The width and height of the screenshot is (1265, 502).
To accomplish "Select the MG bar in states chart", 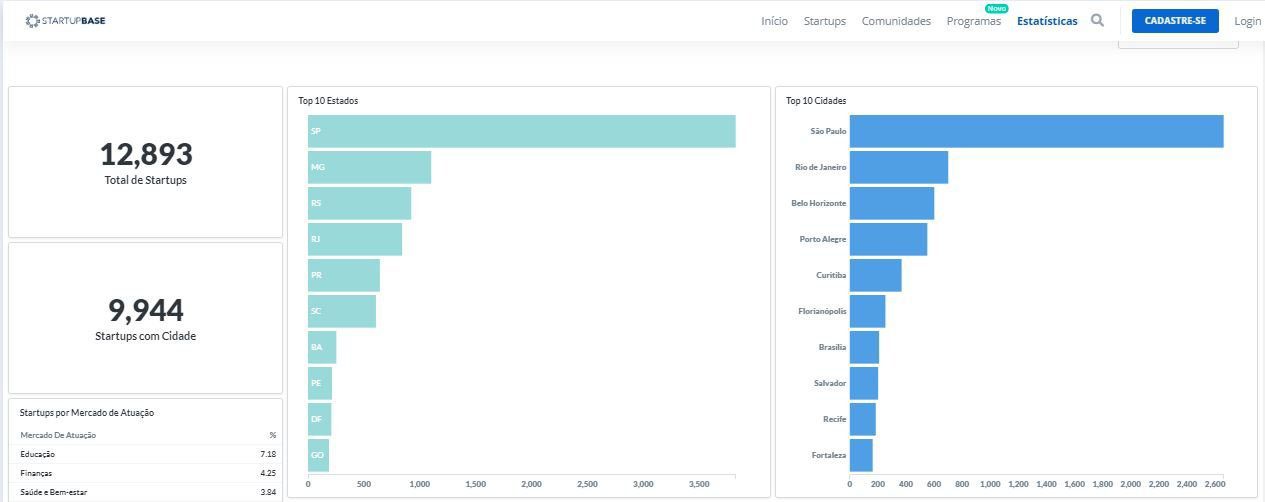I will point(369,167).
